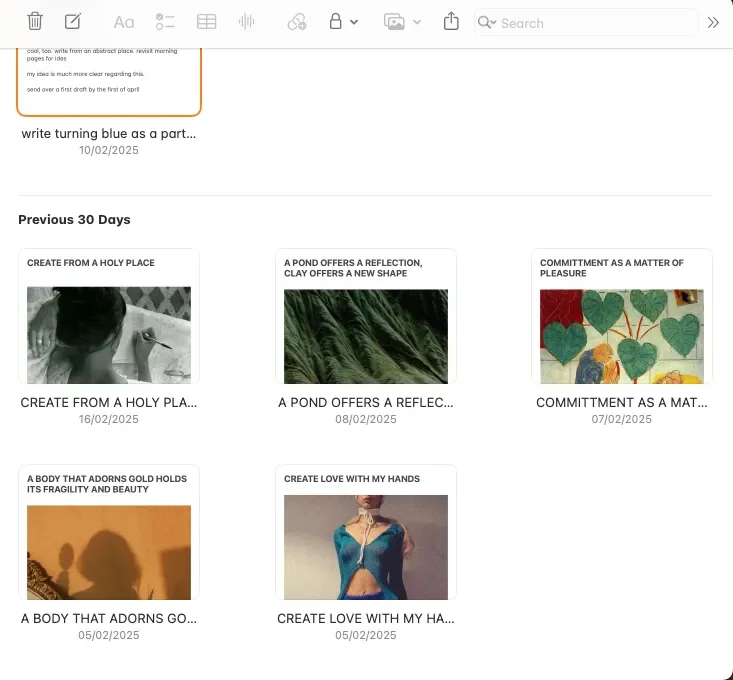Select title 'A BODY THAT ADORNS GO...'

click(x=109, y=618)
